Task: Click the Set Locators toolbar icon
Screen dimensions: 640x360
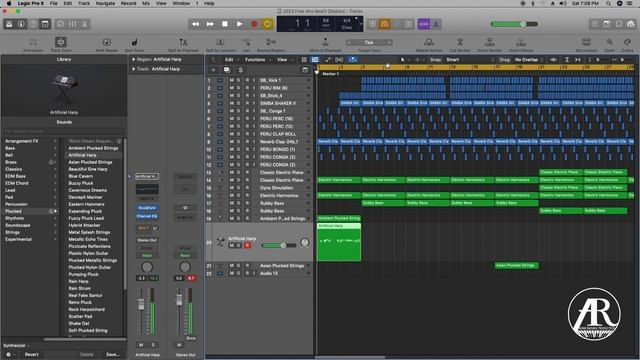Action: pyautogui.click(x=586, y=42)
